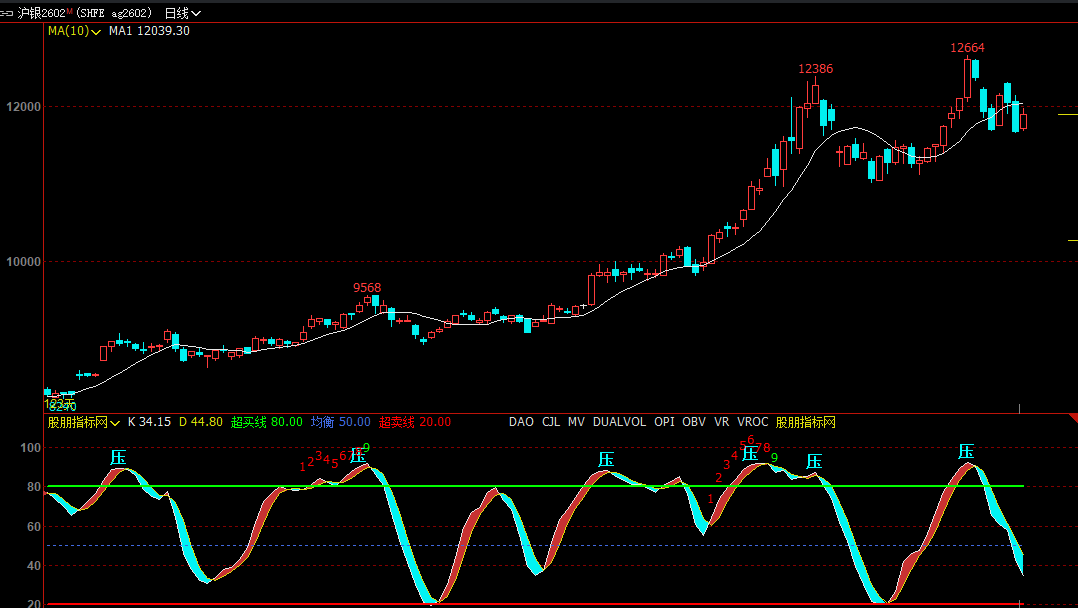Click the D 44.80 value

[x=201, y=422]
